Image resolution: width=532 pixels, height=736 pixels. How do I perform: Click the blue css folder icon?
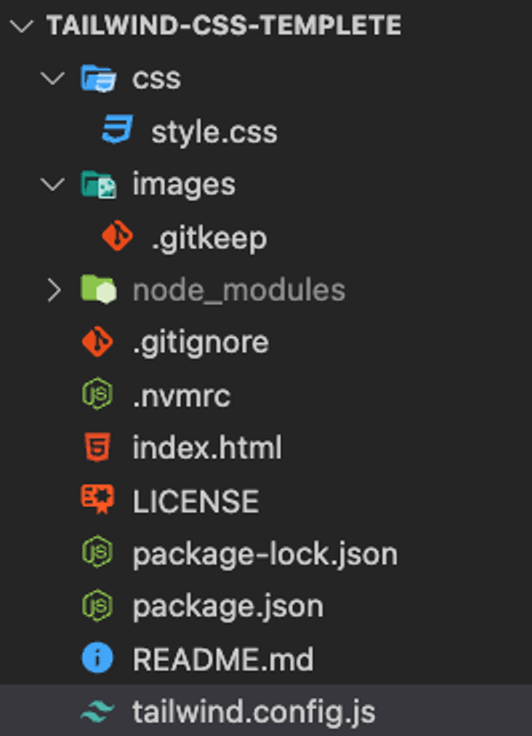(98, 78)
